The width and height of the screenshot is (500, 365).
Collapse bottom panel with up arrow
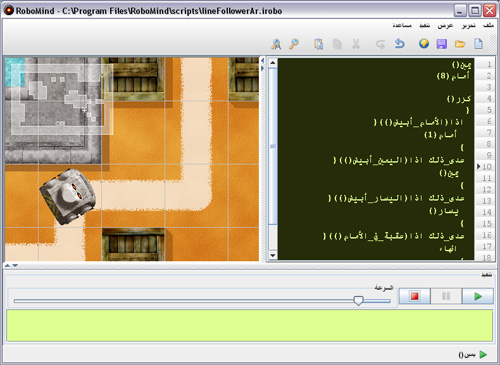click(x=8, y=266)
